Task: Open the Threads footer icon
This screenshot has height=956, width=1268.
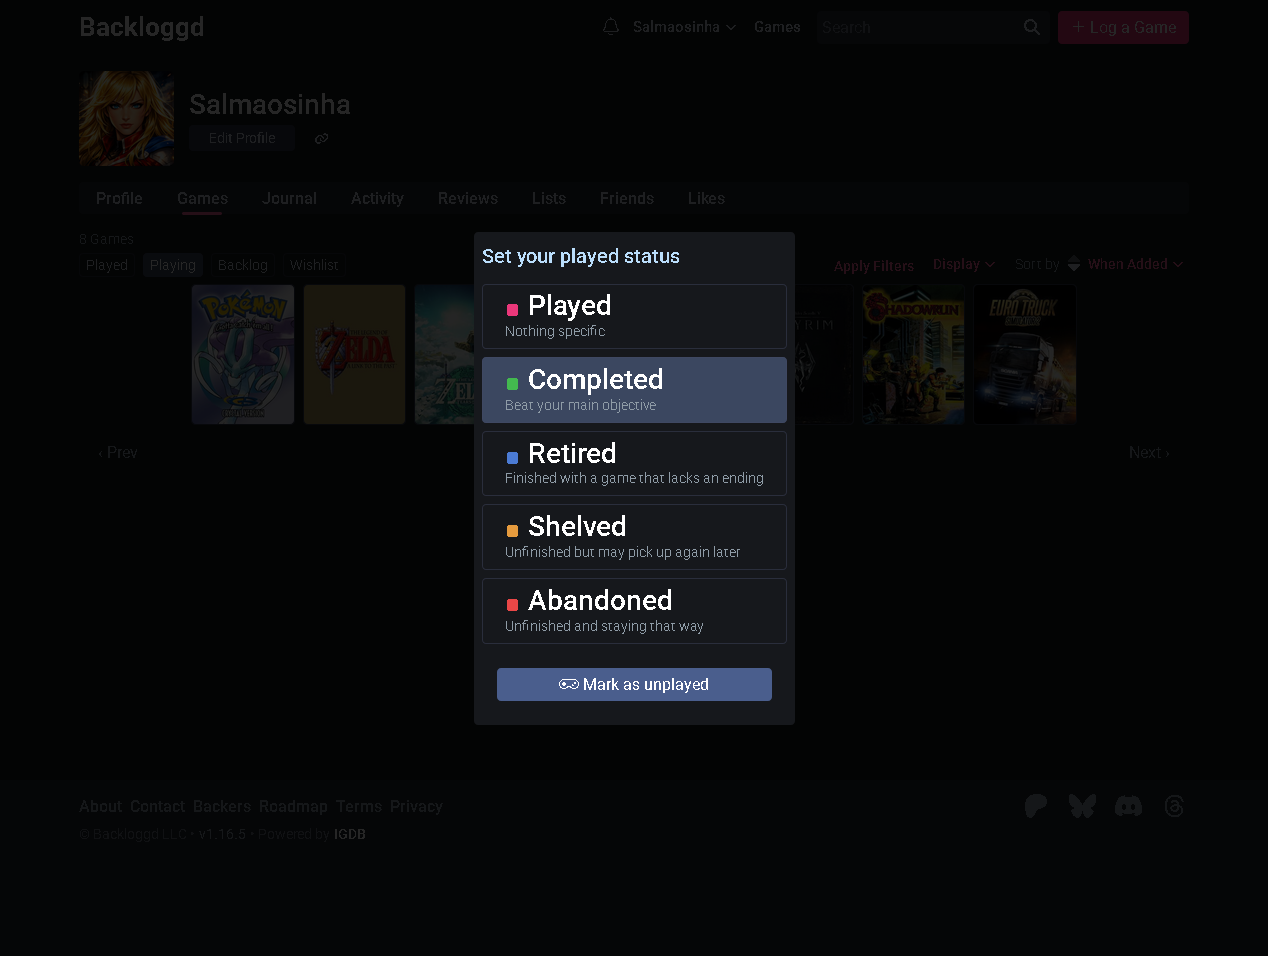Action: click(x=1174, y=806)
